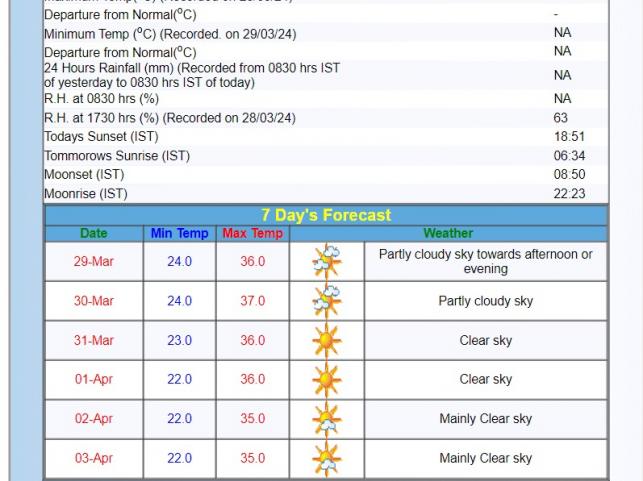Viewport: 643px width, 481px height.
Task: Select the 31-Mar date cell
Action: pos(93,341)
